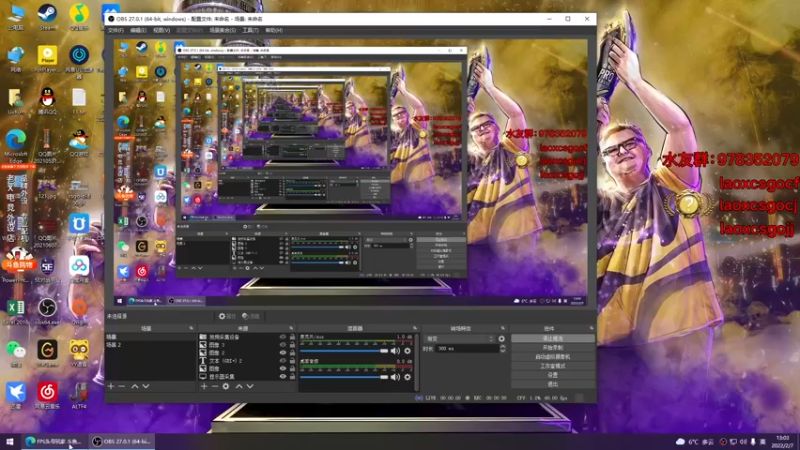Move the scene up in the Scenes dock
Viewport: 800px width, 450px height.
point(135,386)
